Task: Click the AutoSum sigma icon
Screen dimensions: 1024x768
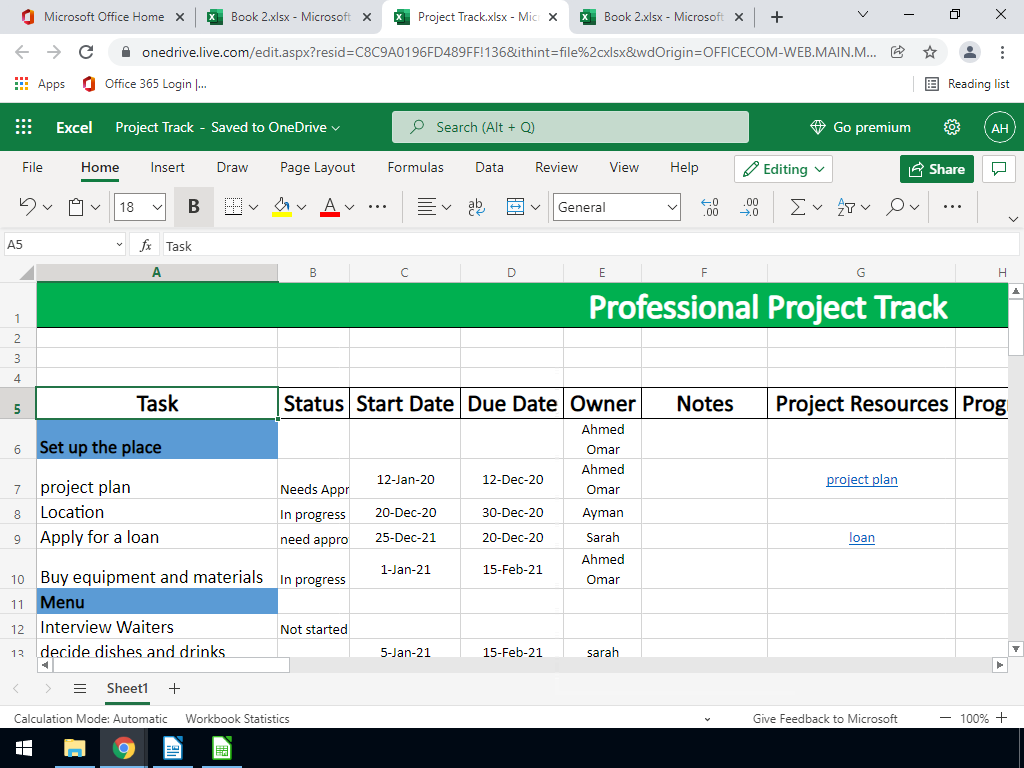Action: point(797,207)
